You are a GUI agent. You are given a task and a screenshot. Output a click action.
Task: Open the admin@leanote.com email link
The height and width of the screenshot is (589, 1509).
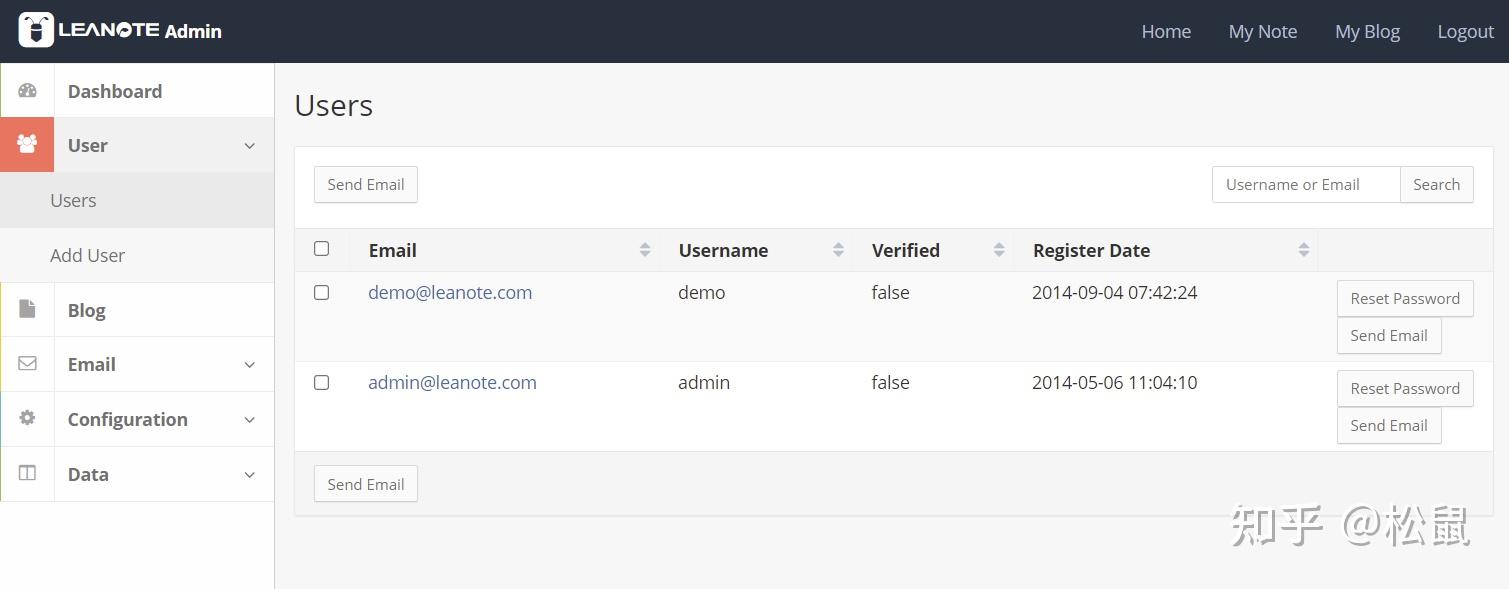tap(452, 382)
